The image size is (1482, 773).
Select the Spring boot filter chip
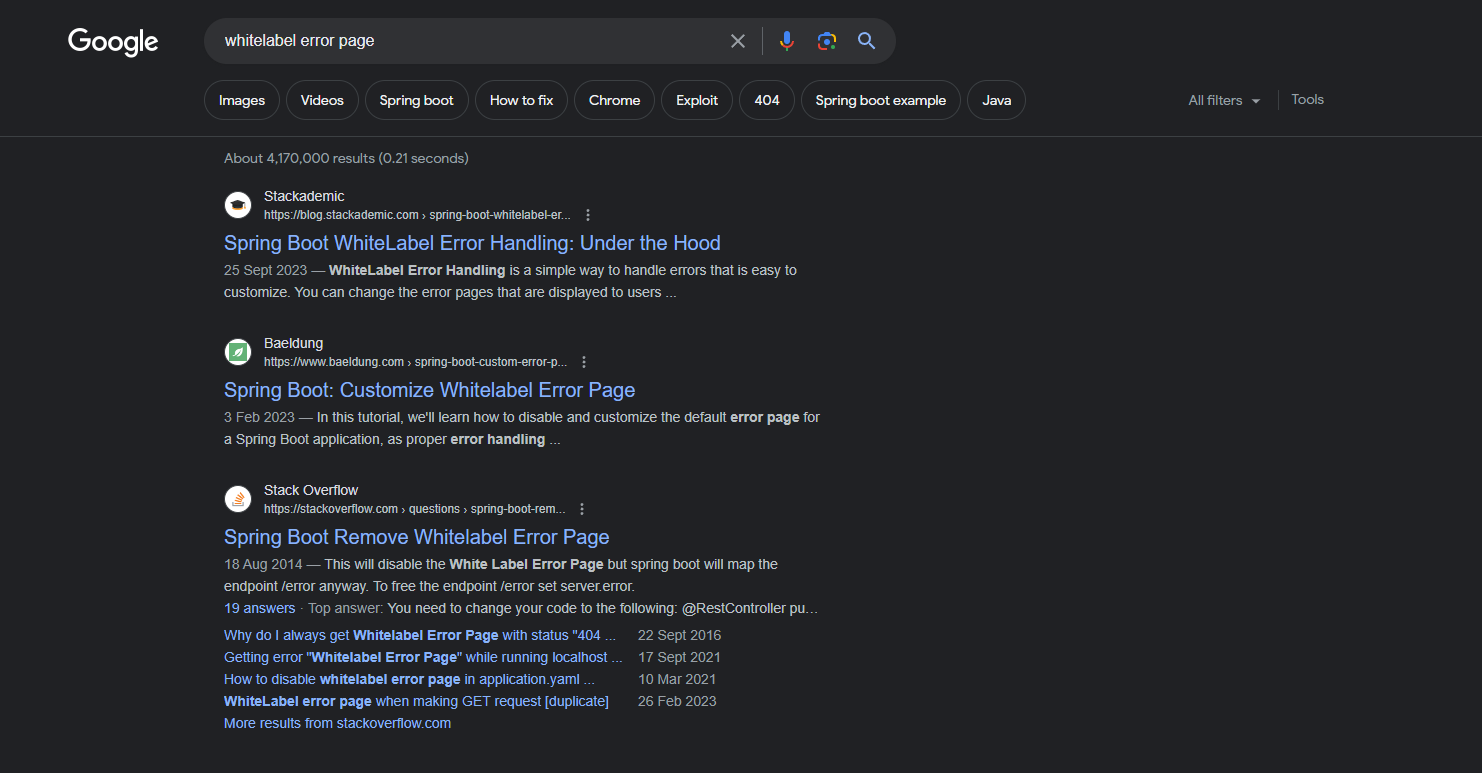tap(417, 100)
